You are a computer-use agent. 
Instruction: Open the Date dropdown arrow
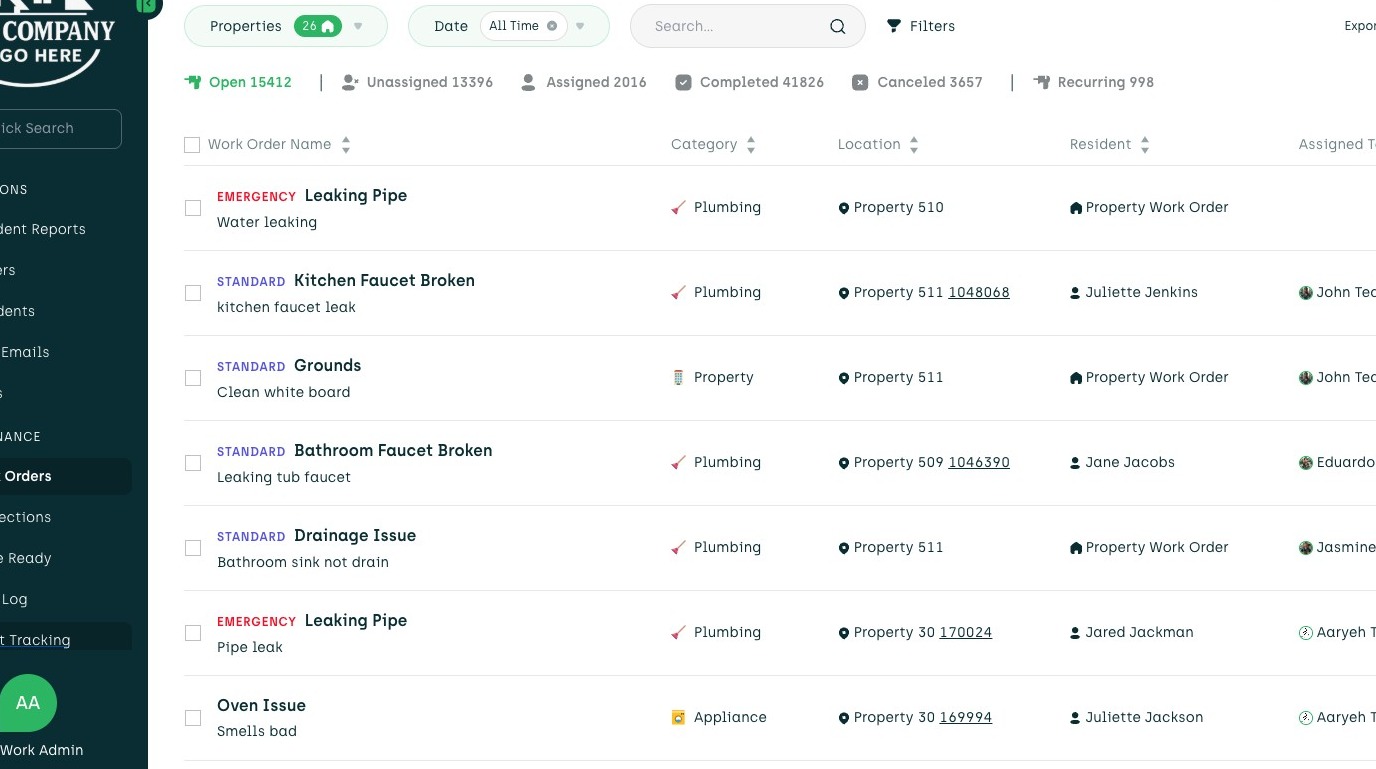click(580, 26)
